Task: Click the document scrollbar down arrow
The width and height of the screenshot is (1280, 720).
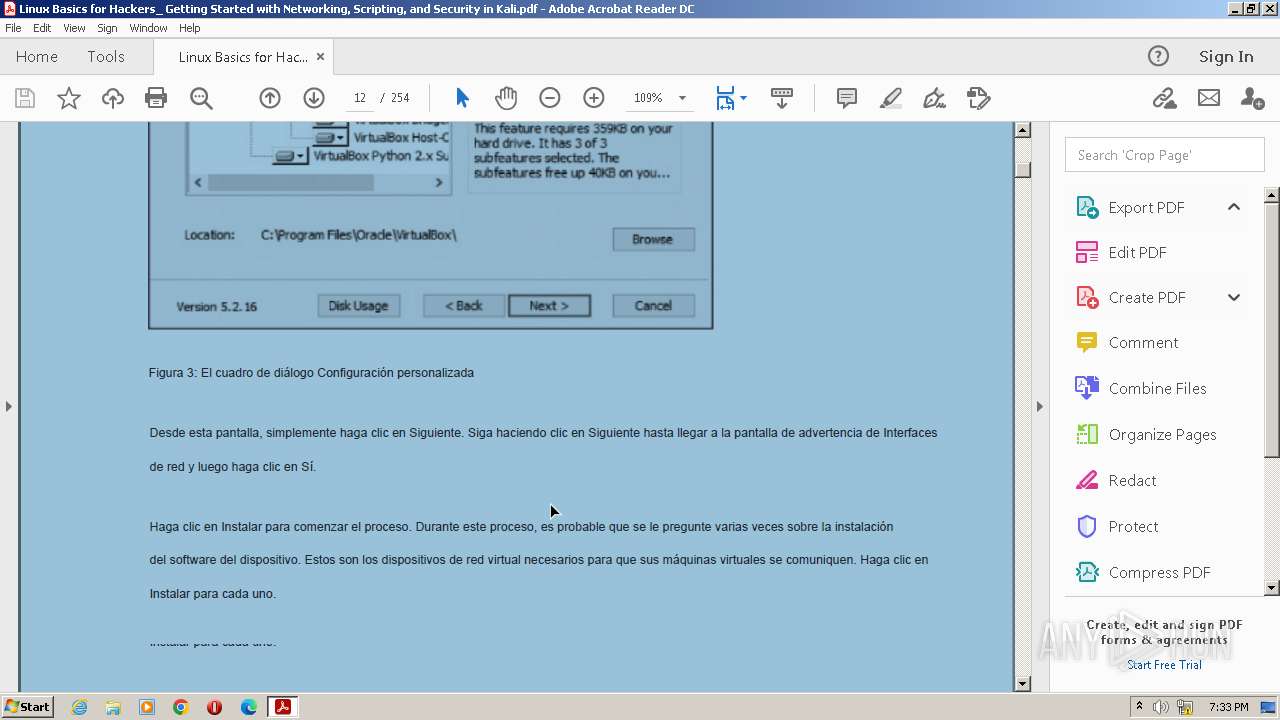Action: point(1022,684)
